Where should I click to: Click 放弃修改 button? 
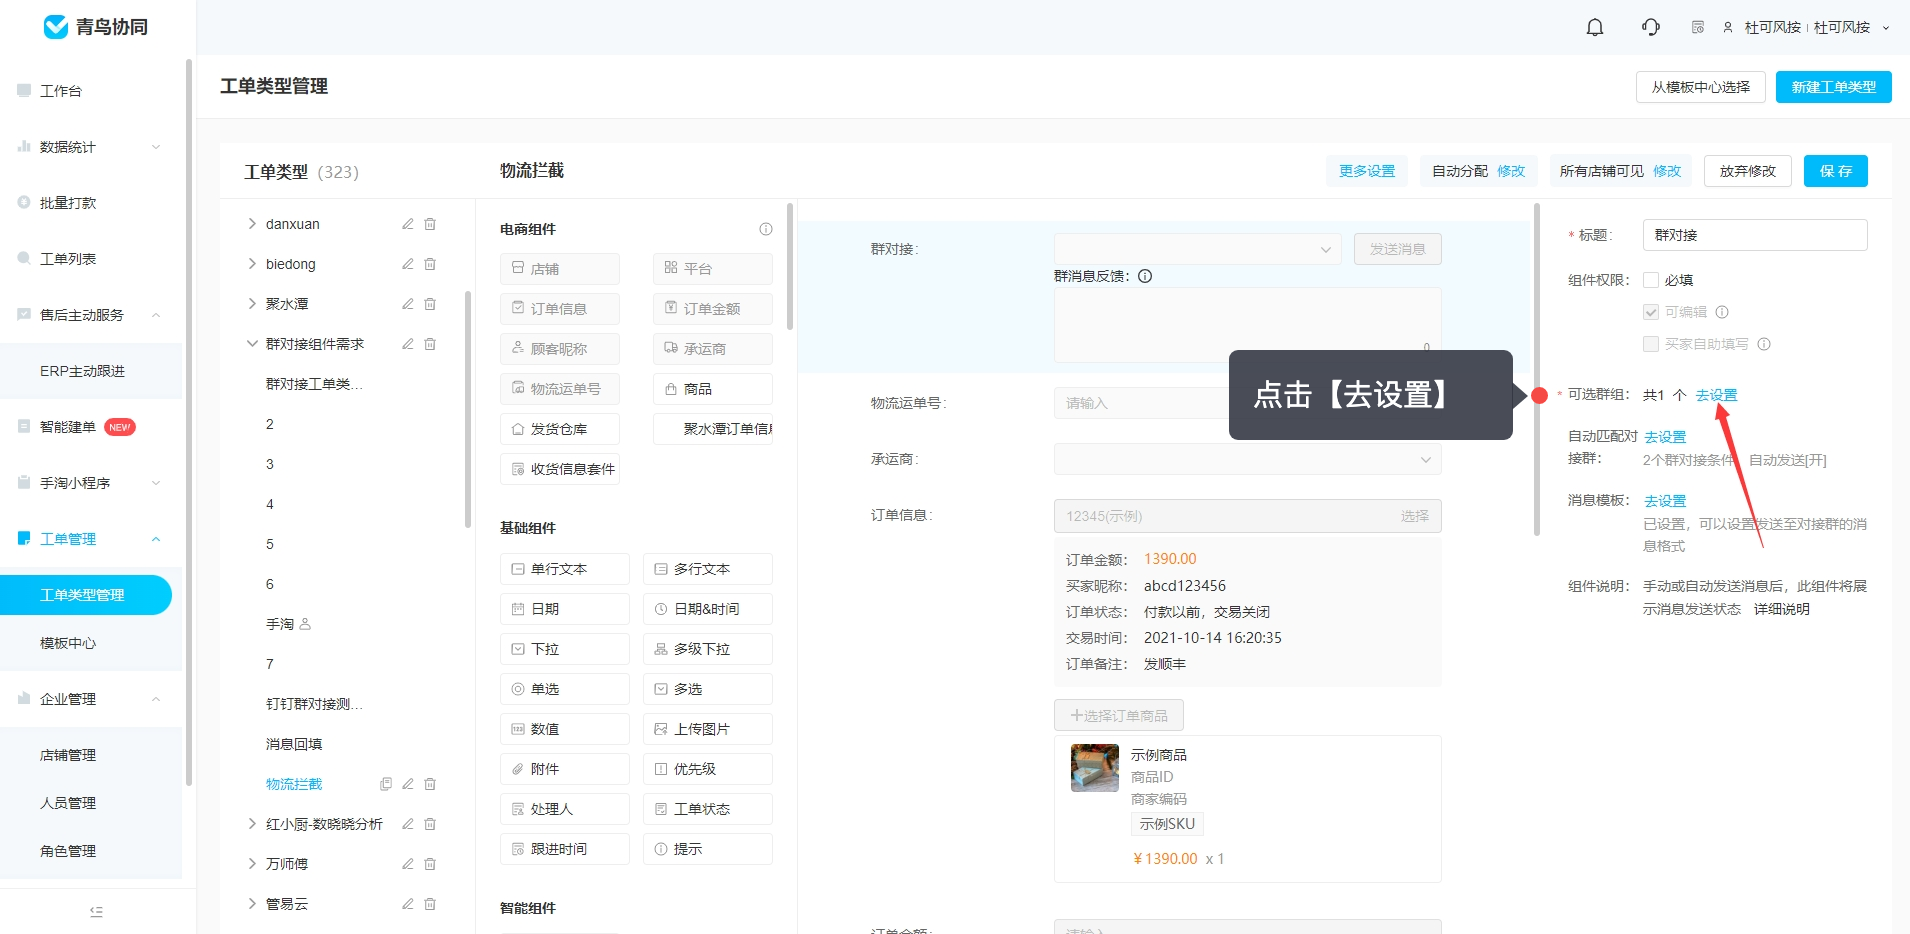[x=1747, y=171]
